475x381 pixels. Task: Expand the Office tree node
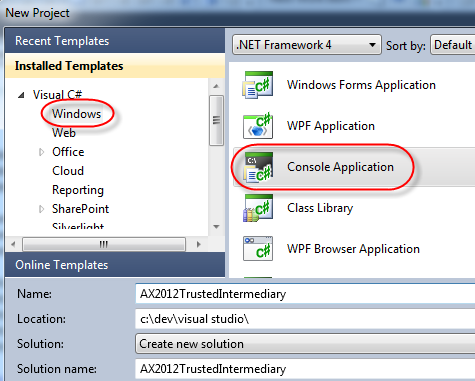[41, 152]
